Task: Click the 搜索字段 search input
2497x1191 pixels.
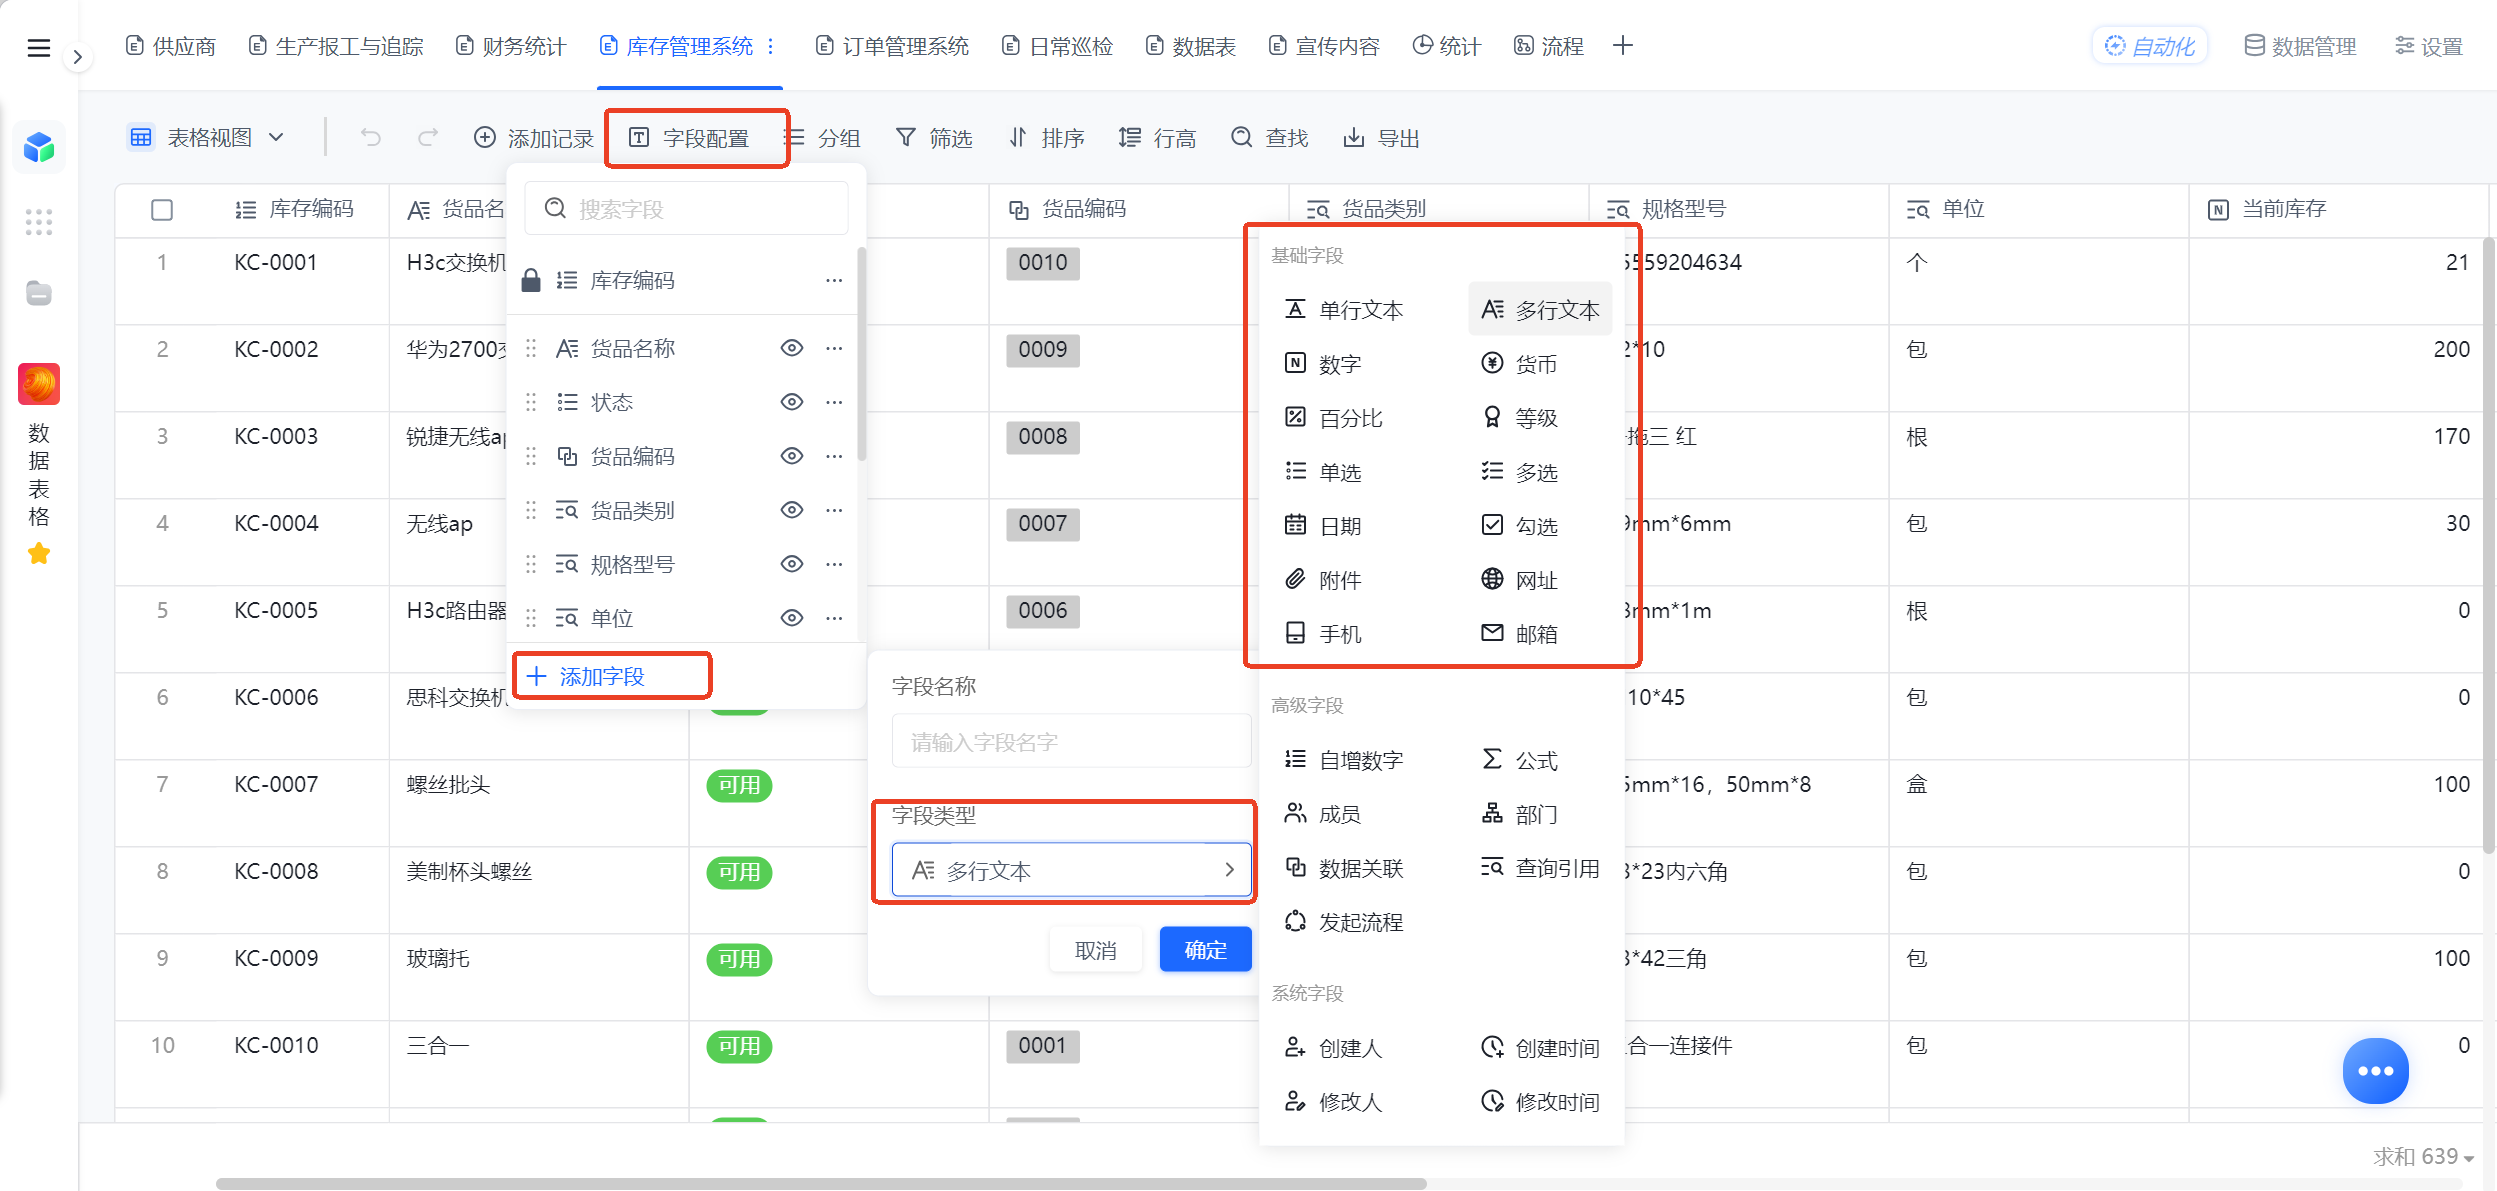Action: click(x=687, y=208)
